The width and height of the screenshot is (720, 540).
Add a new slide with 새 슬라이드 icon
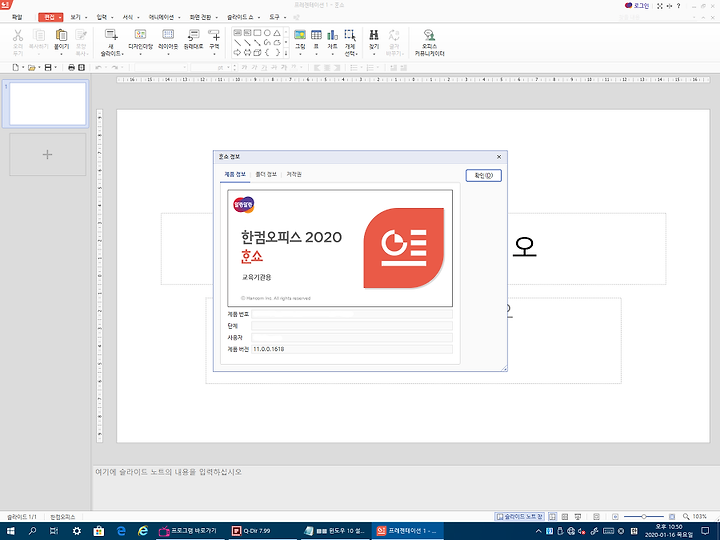click(111, 35)
